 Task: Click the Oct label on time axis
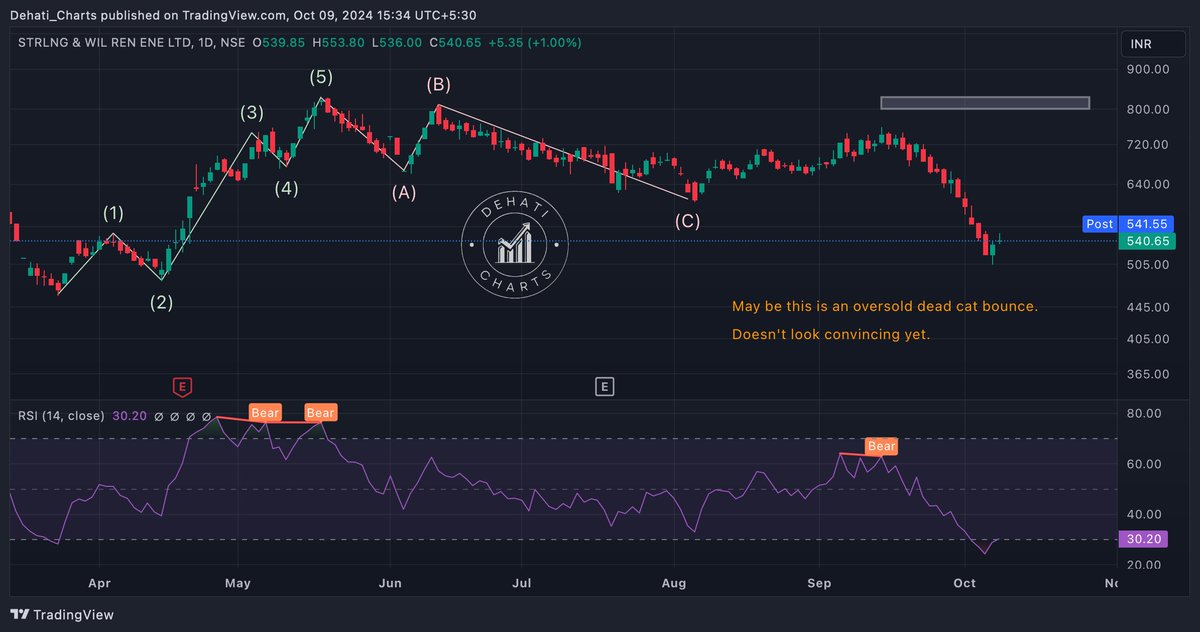[965, 581]
